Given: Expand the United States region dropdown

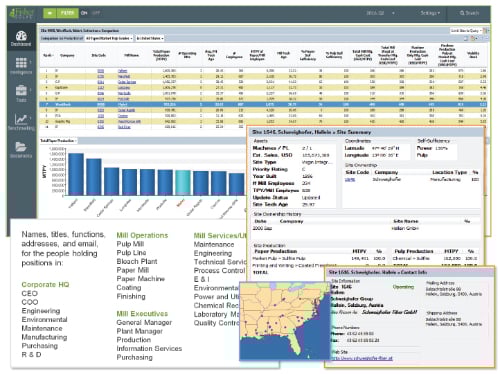Looking at the screenshot, I should point(150,38).
